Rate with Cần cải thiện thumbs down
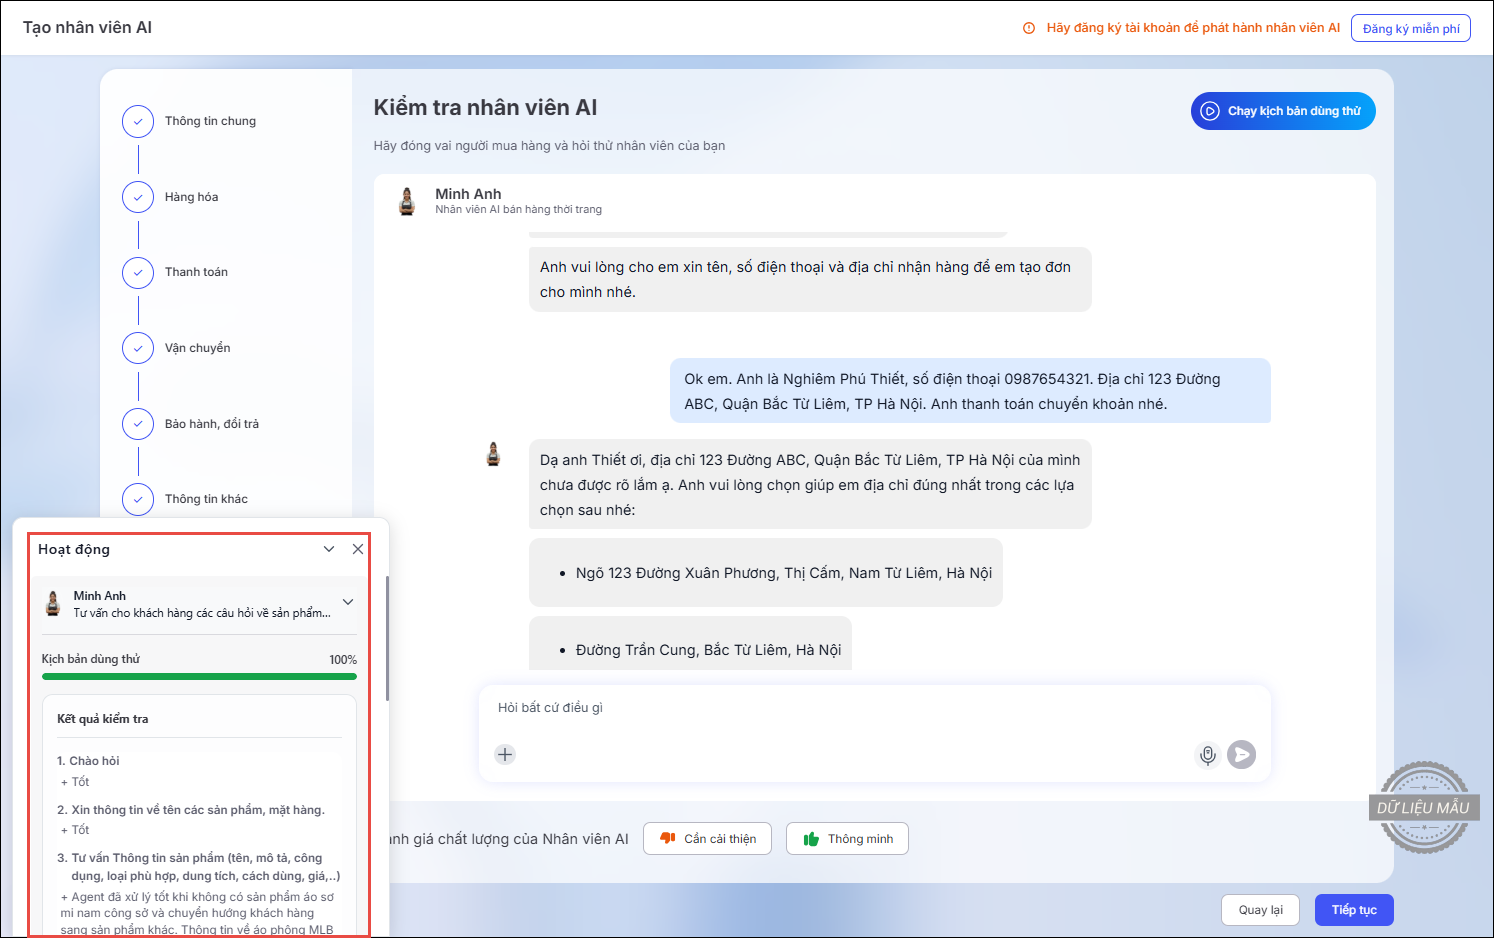The image size is (1494, 938). (x=707, y=839)
